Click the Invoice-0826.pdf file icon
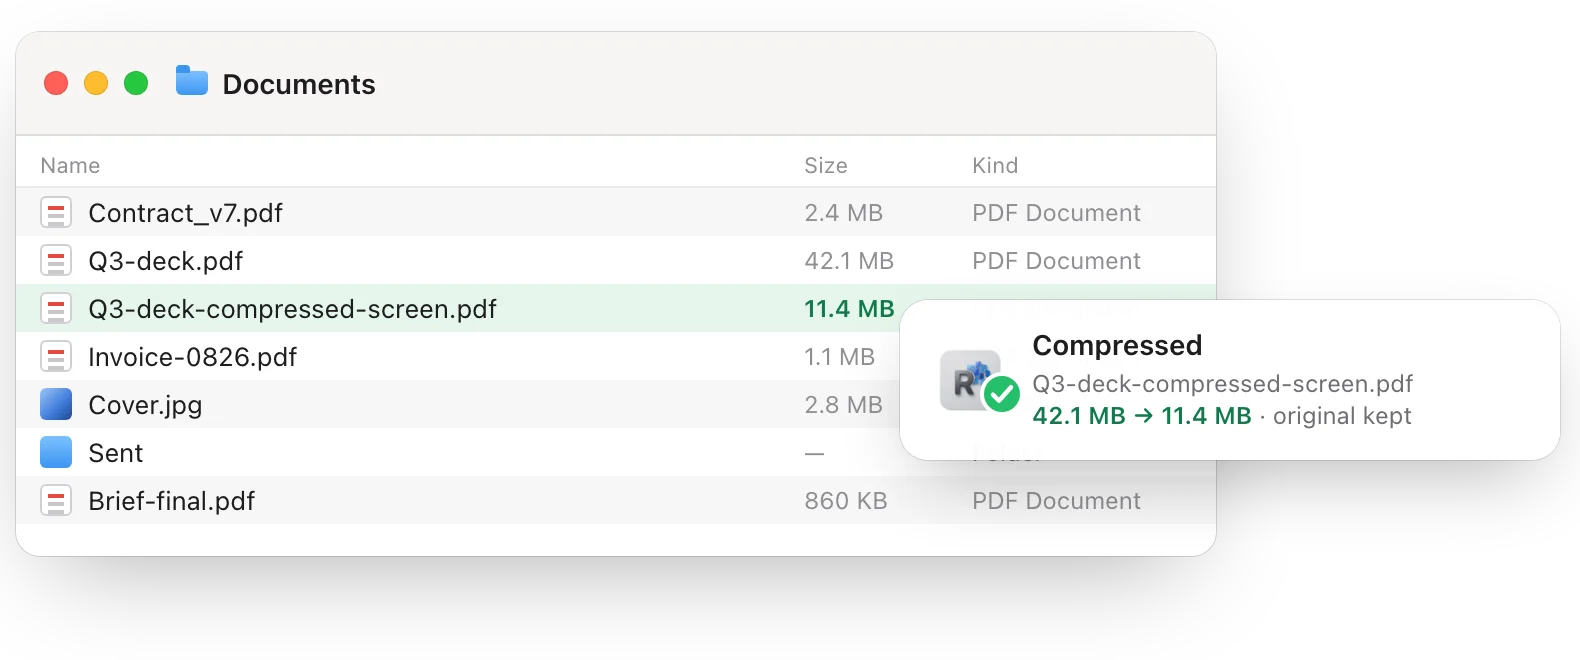This screenshot has width=1580, height=660. (x=56, y=357)
